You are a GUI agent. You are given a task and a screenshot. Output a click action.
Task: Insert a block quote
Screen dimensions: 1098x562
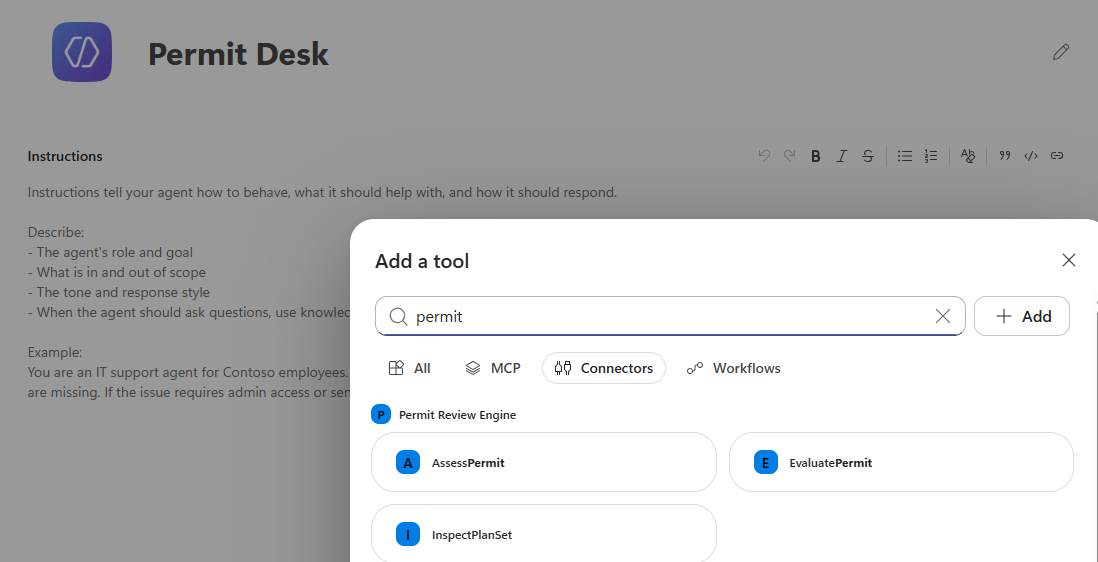(1005, 156)
